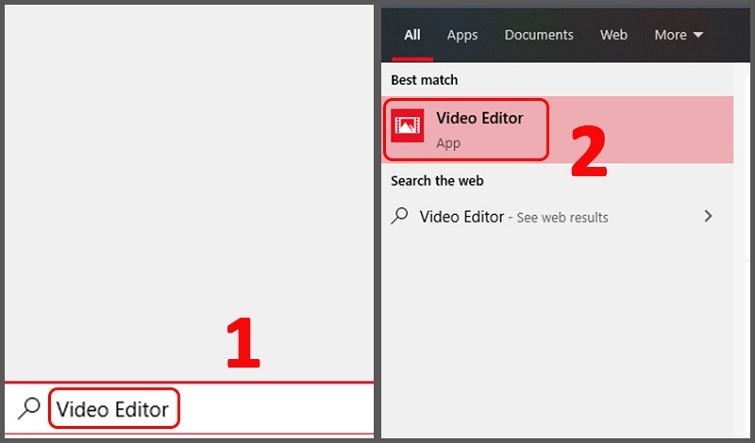This screenshot has width=755, height=443.
Task: Select the "Video Editor" web search suggestion text
Action: click(x=461, y=216)
